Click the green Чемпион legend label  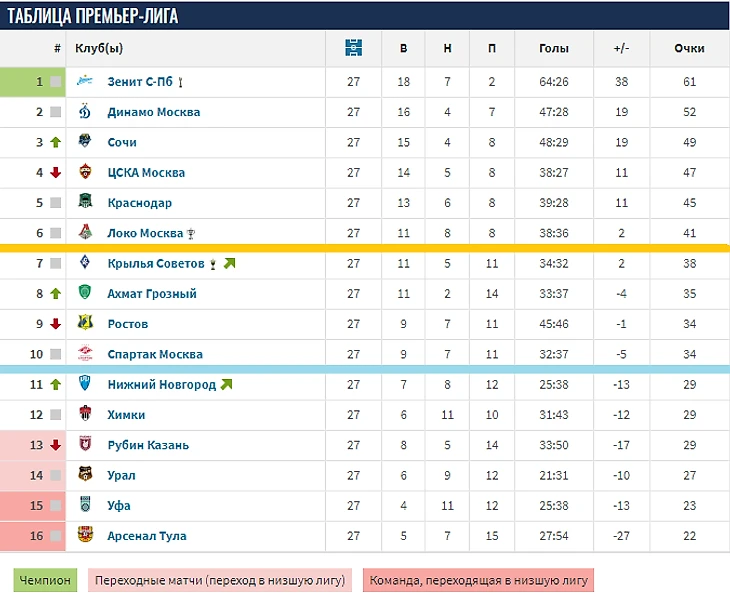(x=44, y=580)
